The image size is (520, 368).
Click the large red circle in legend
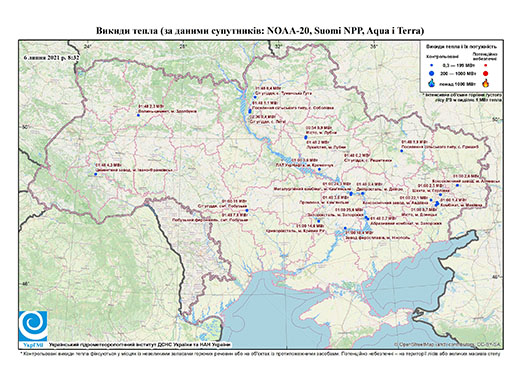485,73
